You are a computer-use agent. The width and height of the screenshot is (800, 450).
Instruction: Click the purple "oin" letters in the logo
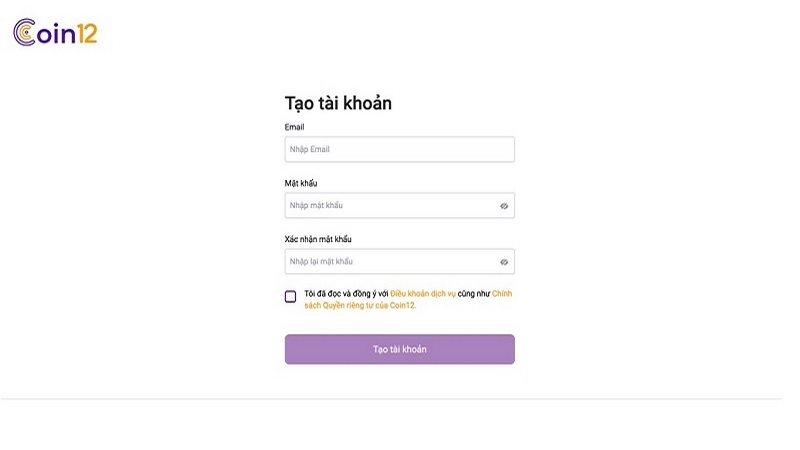[54, 33]
